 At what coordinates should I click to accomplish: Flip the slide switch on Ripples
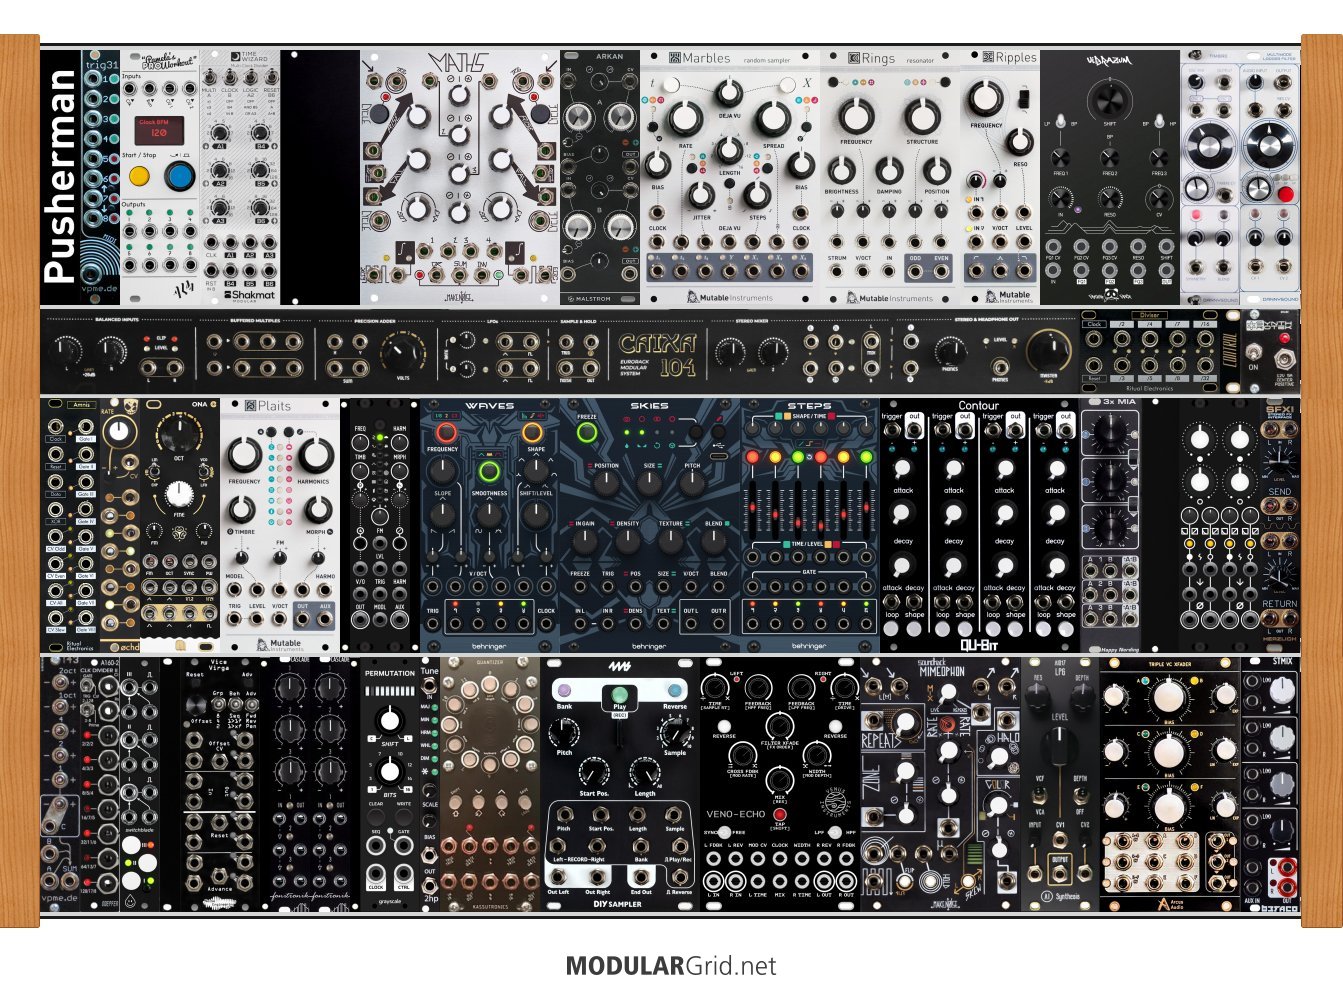1023,99
